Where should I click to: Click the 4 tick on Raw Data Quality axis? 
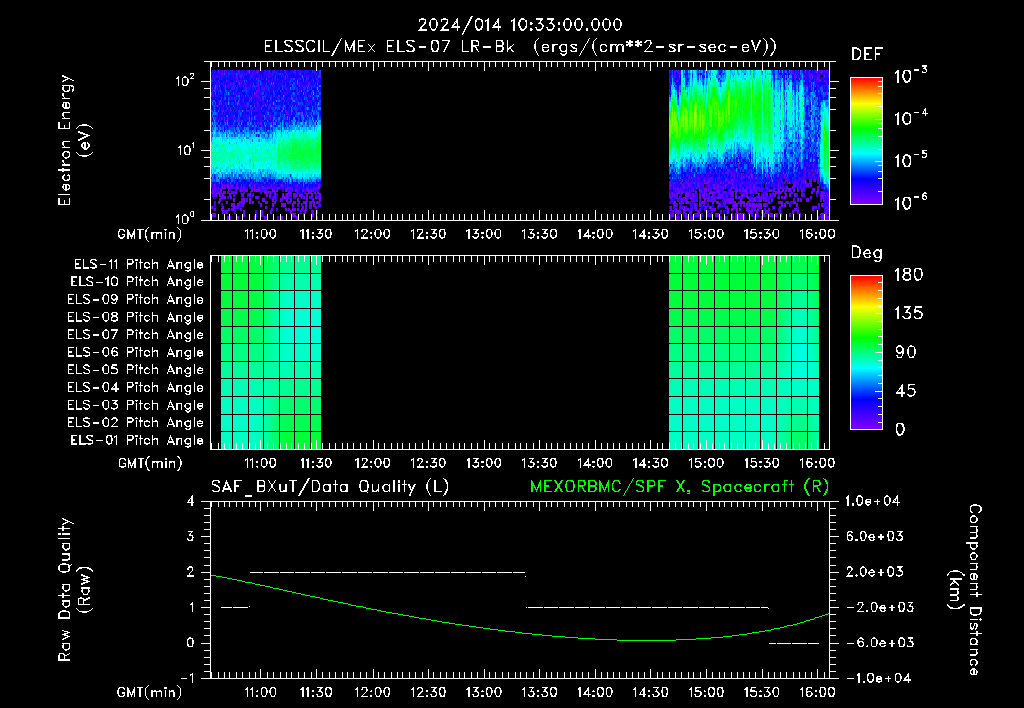191,501
